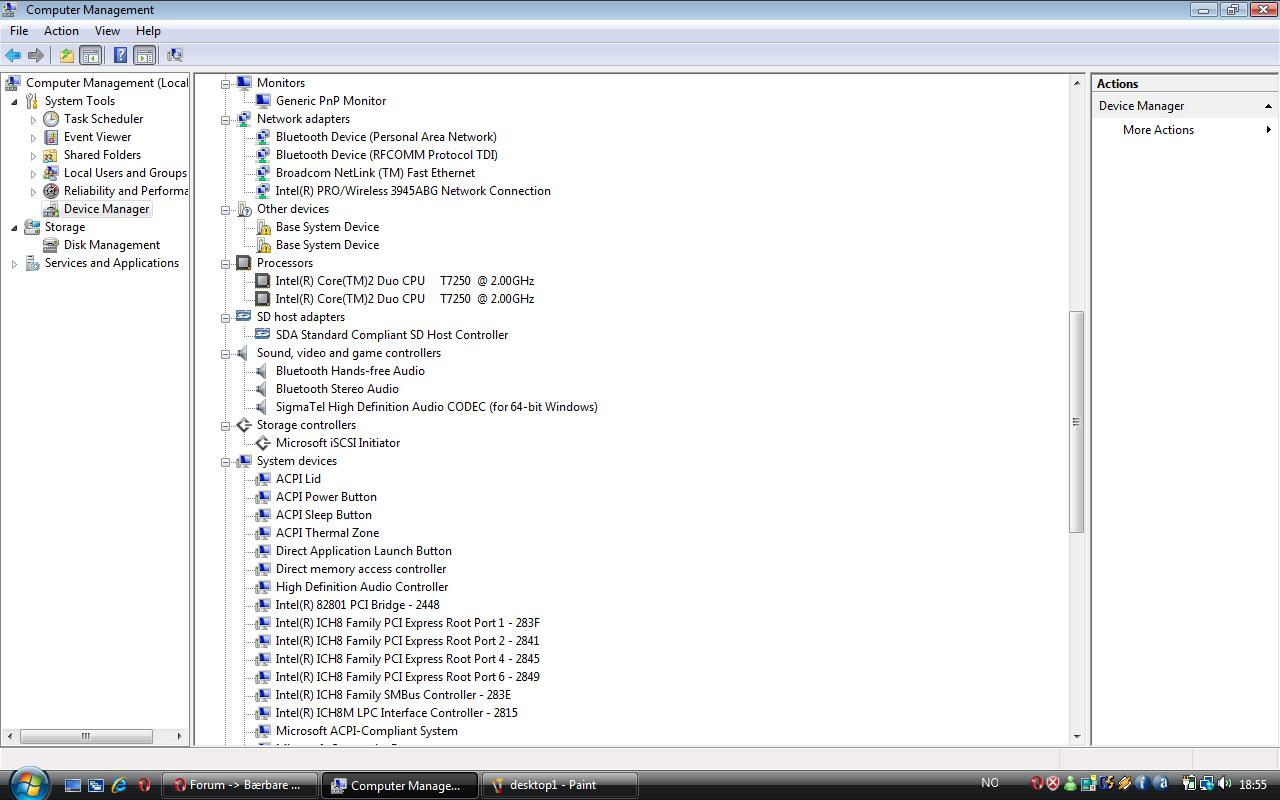1280x800 pixels.
Task: Select Intel ICH8 Family SMBus Controller - 283E
Action: click(393, 695)
